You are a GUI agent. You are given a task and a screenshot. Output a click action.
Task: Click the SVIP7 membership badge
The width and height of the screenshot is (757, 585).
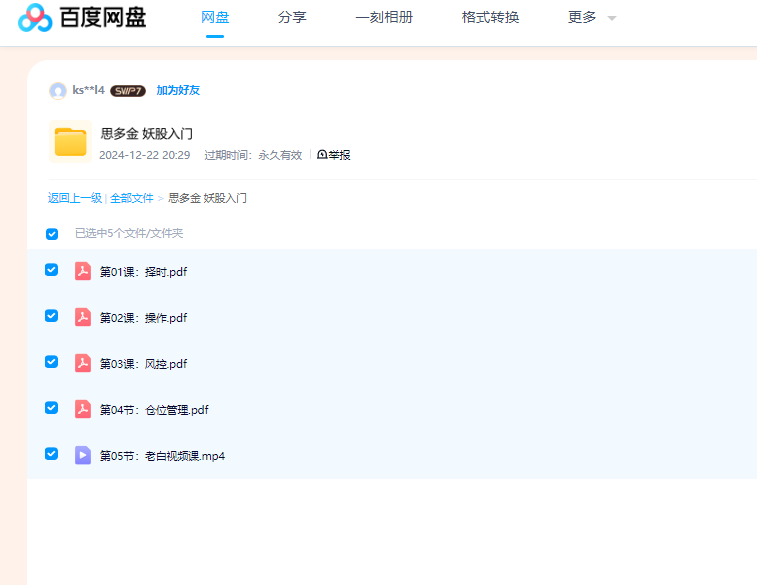[128, 91]
